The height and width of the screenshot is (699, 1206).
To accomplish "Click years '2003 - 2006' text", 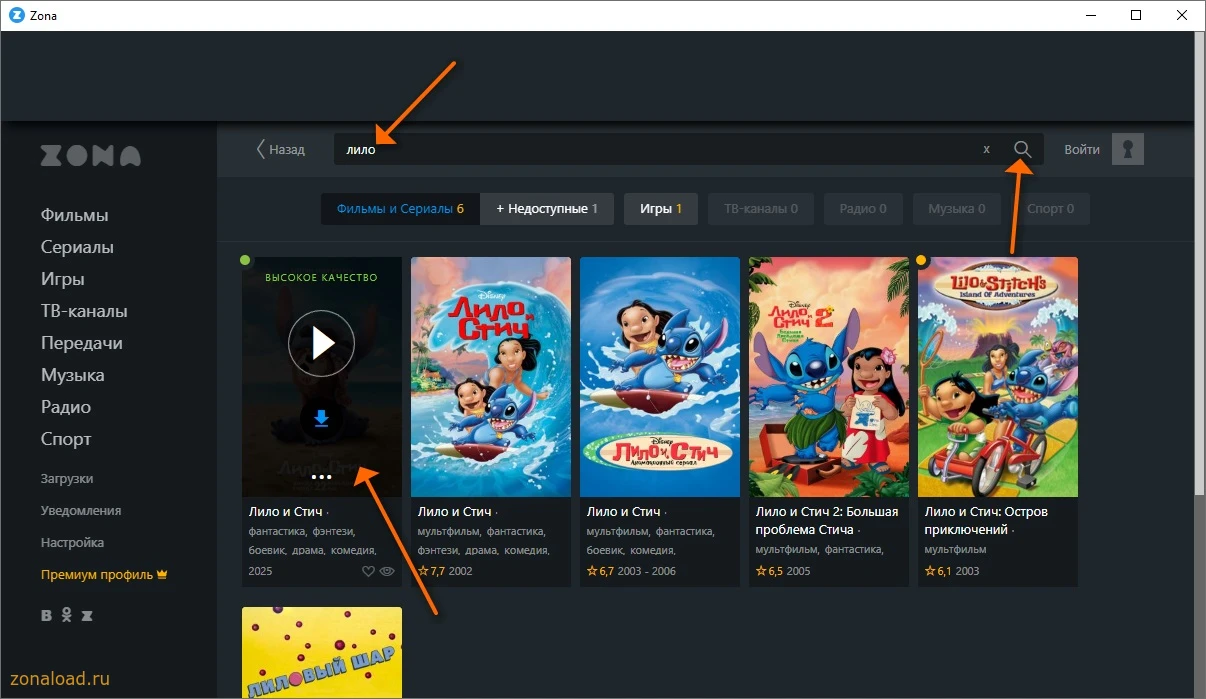I will click(647, 571).
